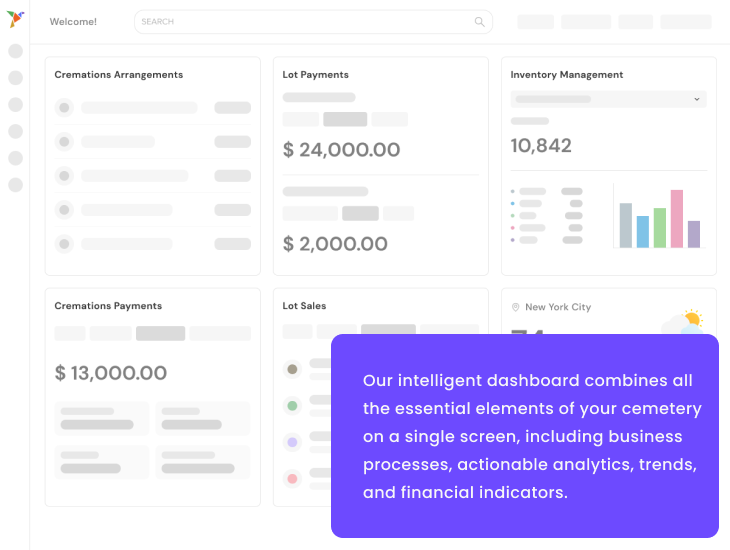Click the sun weather icon
730x550 pixels.
[x=692, y=319]
